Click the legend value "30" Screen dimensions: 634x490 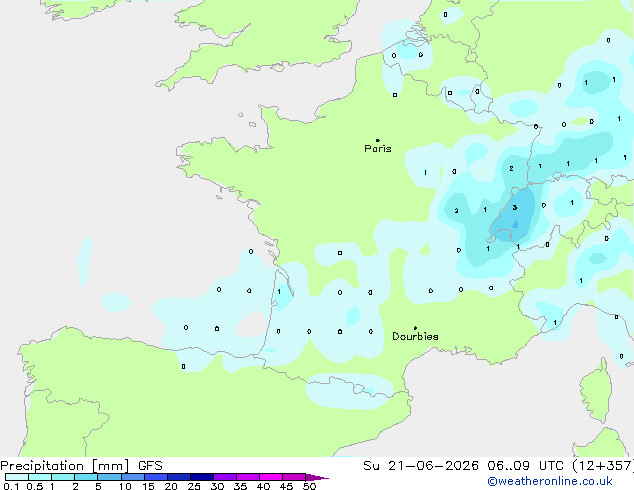(x=217, y=486)
